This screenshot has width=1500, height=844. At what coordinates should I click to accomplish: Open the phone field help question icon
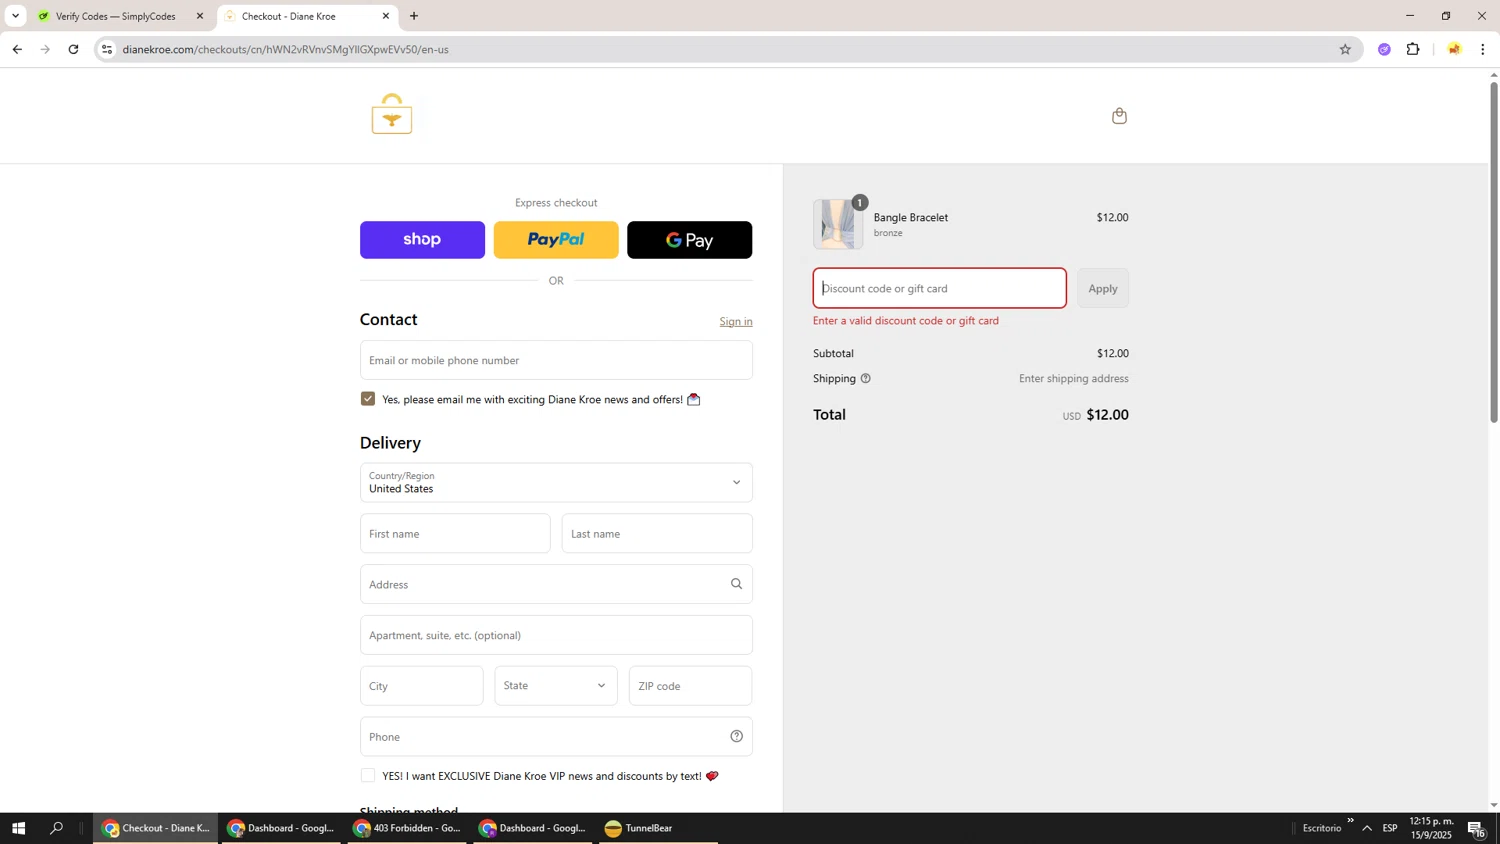pos(736,736)
